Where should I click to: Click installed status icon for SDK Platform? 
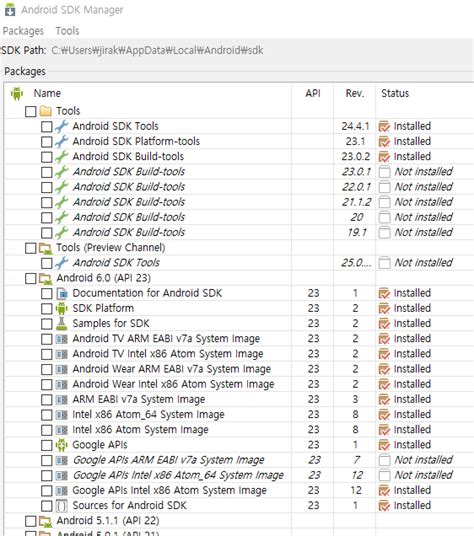pos(384,308)
